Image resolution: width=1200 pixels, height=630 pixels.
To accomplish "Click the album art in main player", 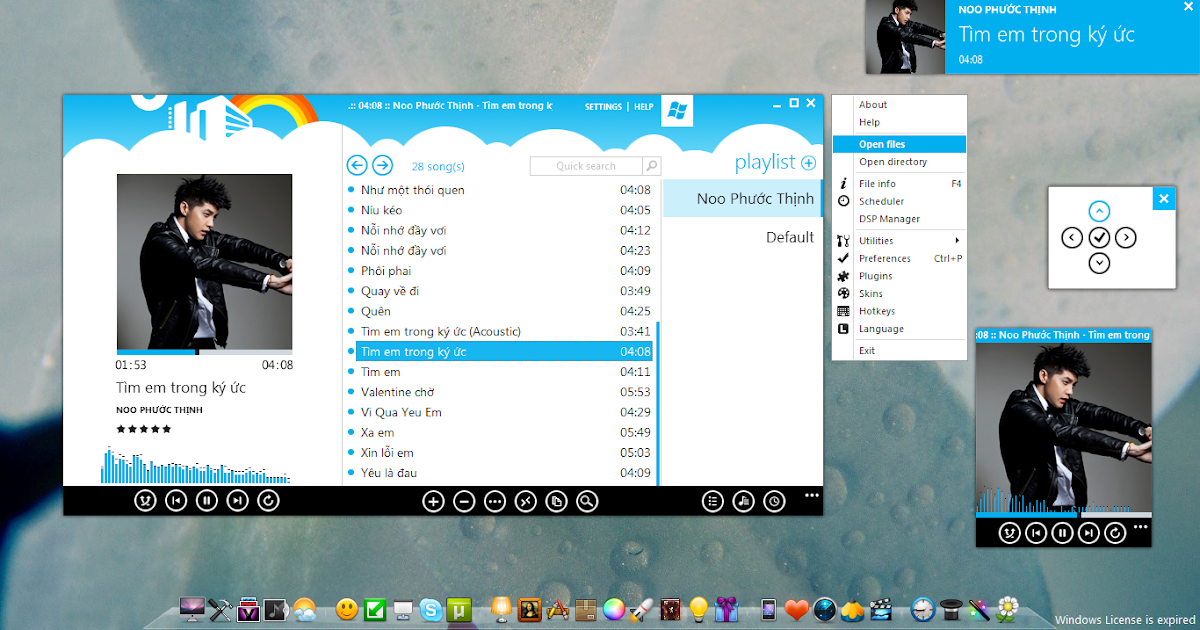I will [x=204, y=261].
